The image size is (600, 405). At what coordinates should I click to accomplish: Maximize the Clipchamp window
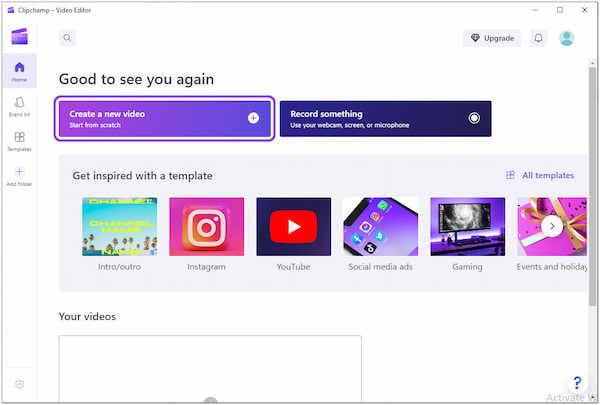coord(560,10)
